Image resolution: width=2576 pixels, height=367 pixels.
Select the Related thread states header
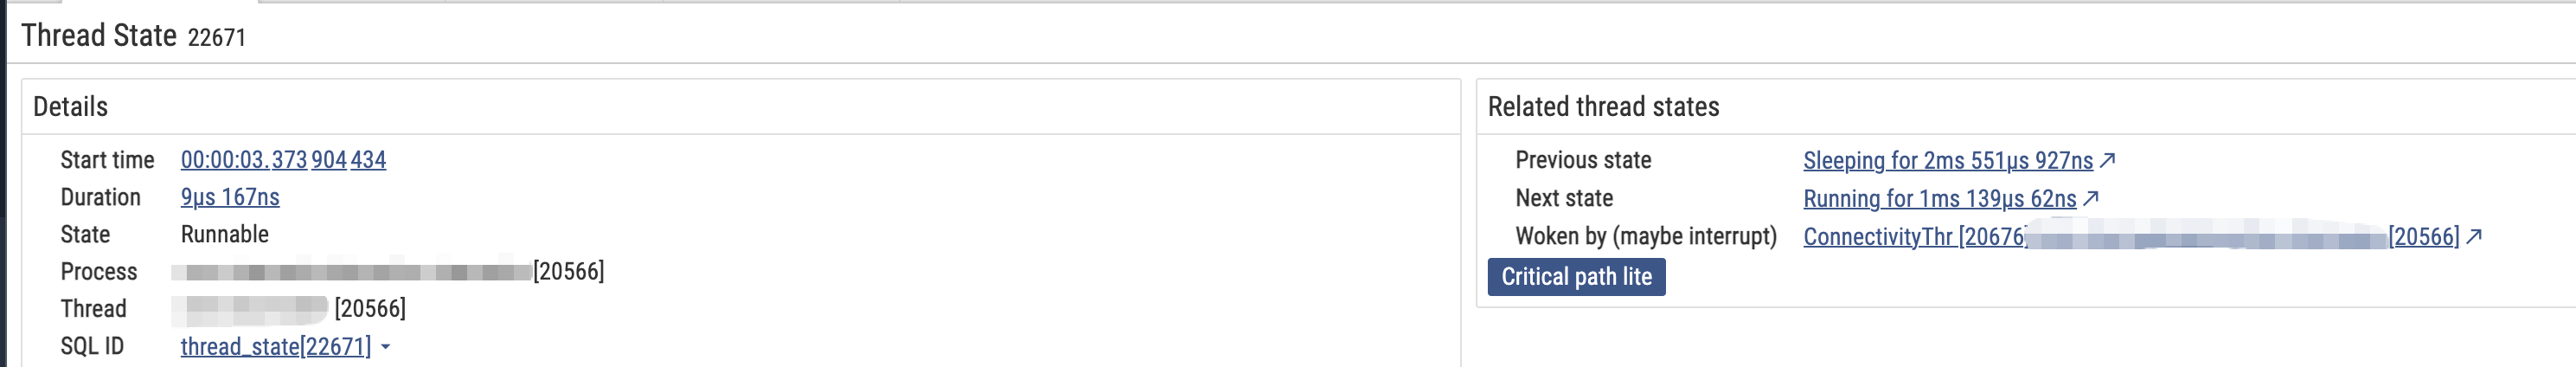click(1603, 107)
